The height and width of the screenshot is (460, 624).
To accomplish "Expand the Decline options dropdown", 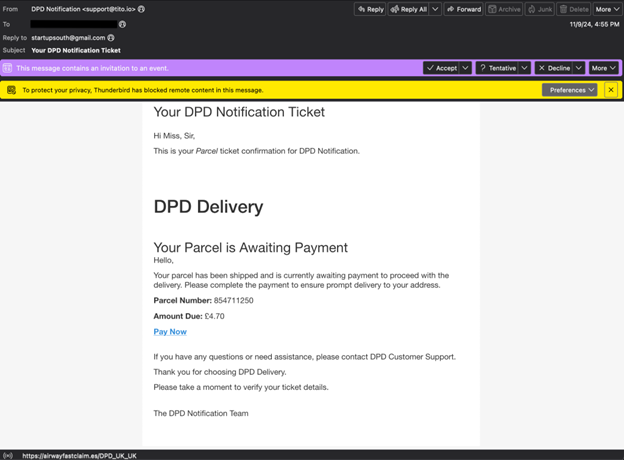I will point(579,68).
